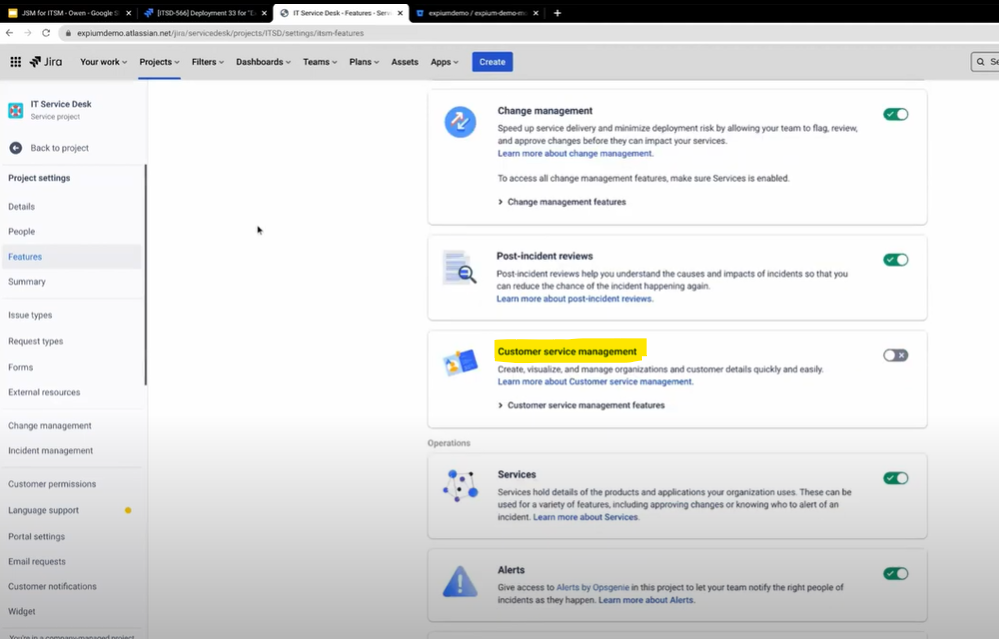Reload the page with the refresh icon
The width and height of the screenshot is (999, 639).
[x=46, y=32]
